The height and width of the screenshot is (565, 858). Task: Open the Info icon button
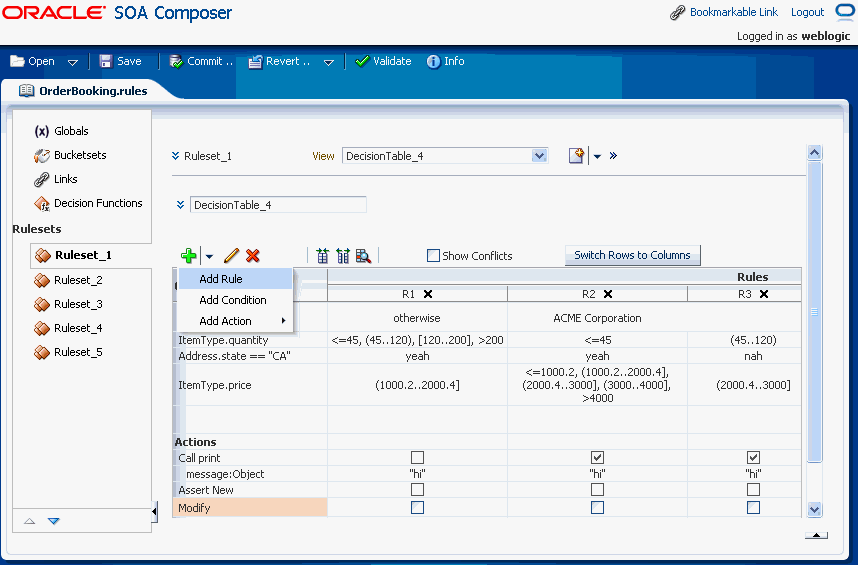pos(445,61)
